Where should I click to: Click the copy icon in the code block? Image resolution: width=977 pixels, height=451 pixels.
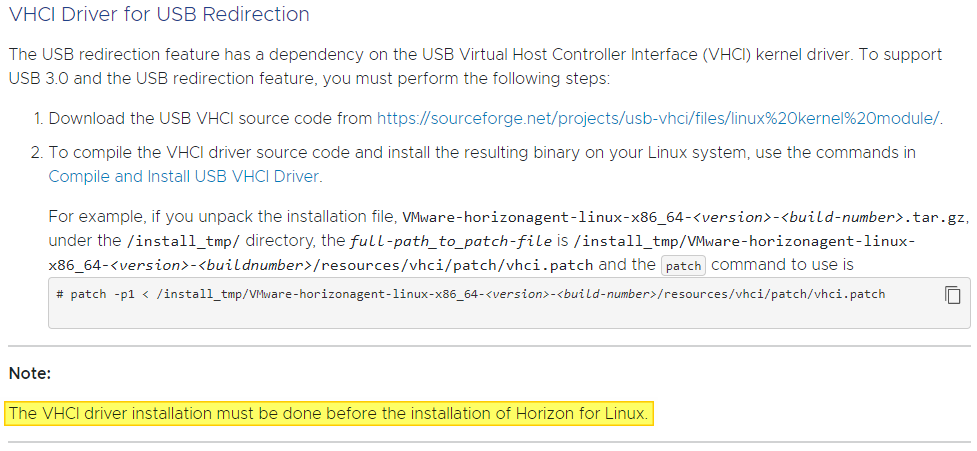[x=952, y=295]
